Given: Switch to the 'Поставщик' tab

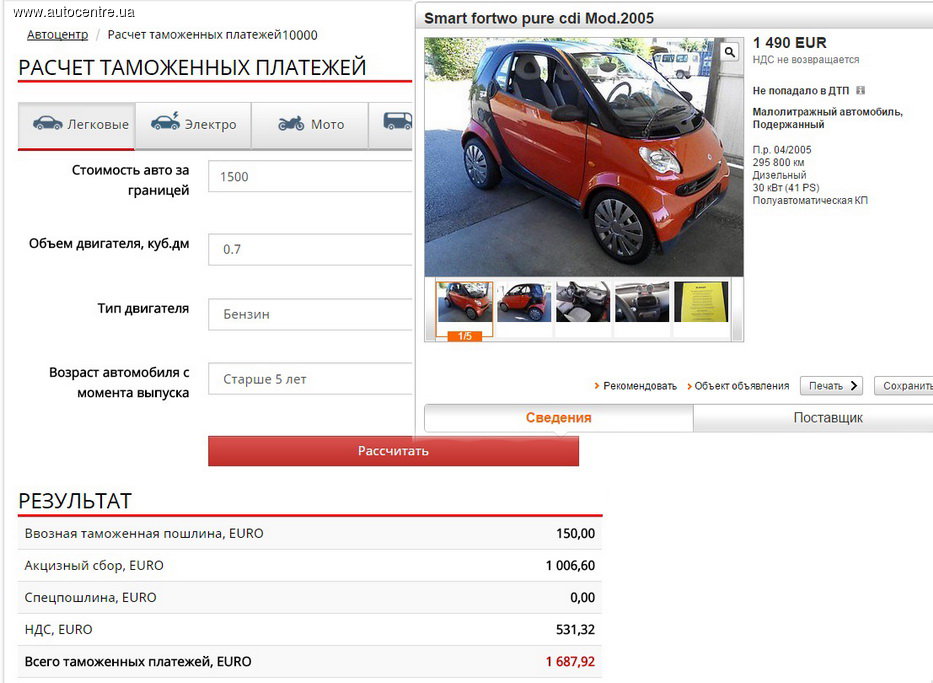Looking at the screenshot, I should click(x=827, y=418).
